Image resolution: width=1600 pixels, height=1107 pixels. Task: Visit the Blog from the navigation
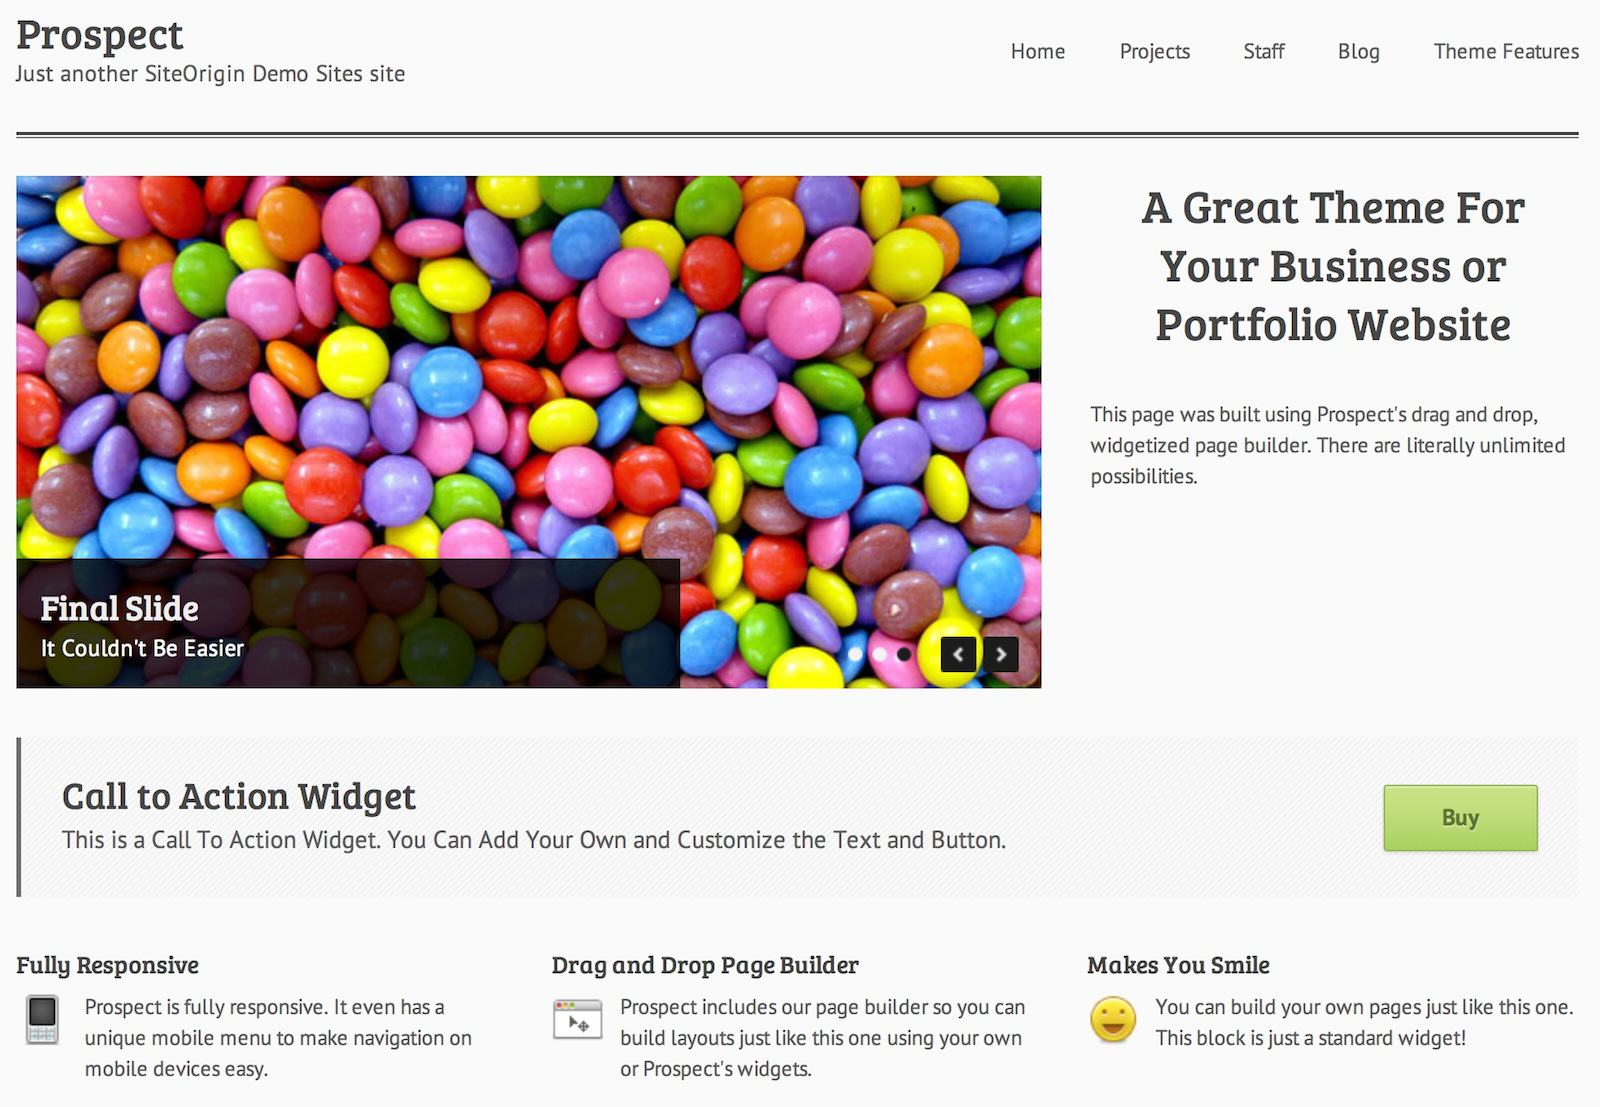pyautogui.click(x=1358, y=52)
